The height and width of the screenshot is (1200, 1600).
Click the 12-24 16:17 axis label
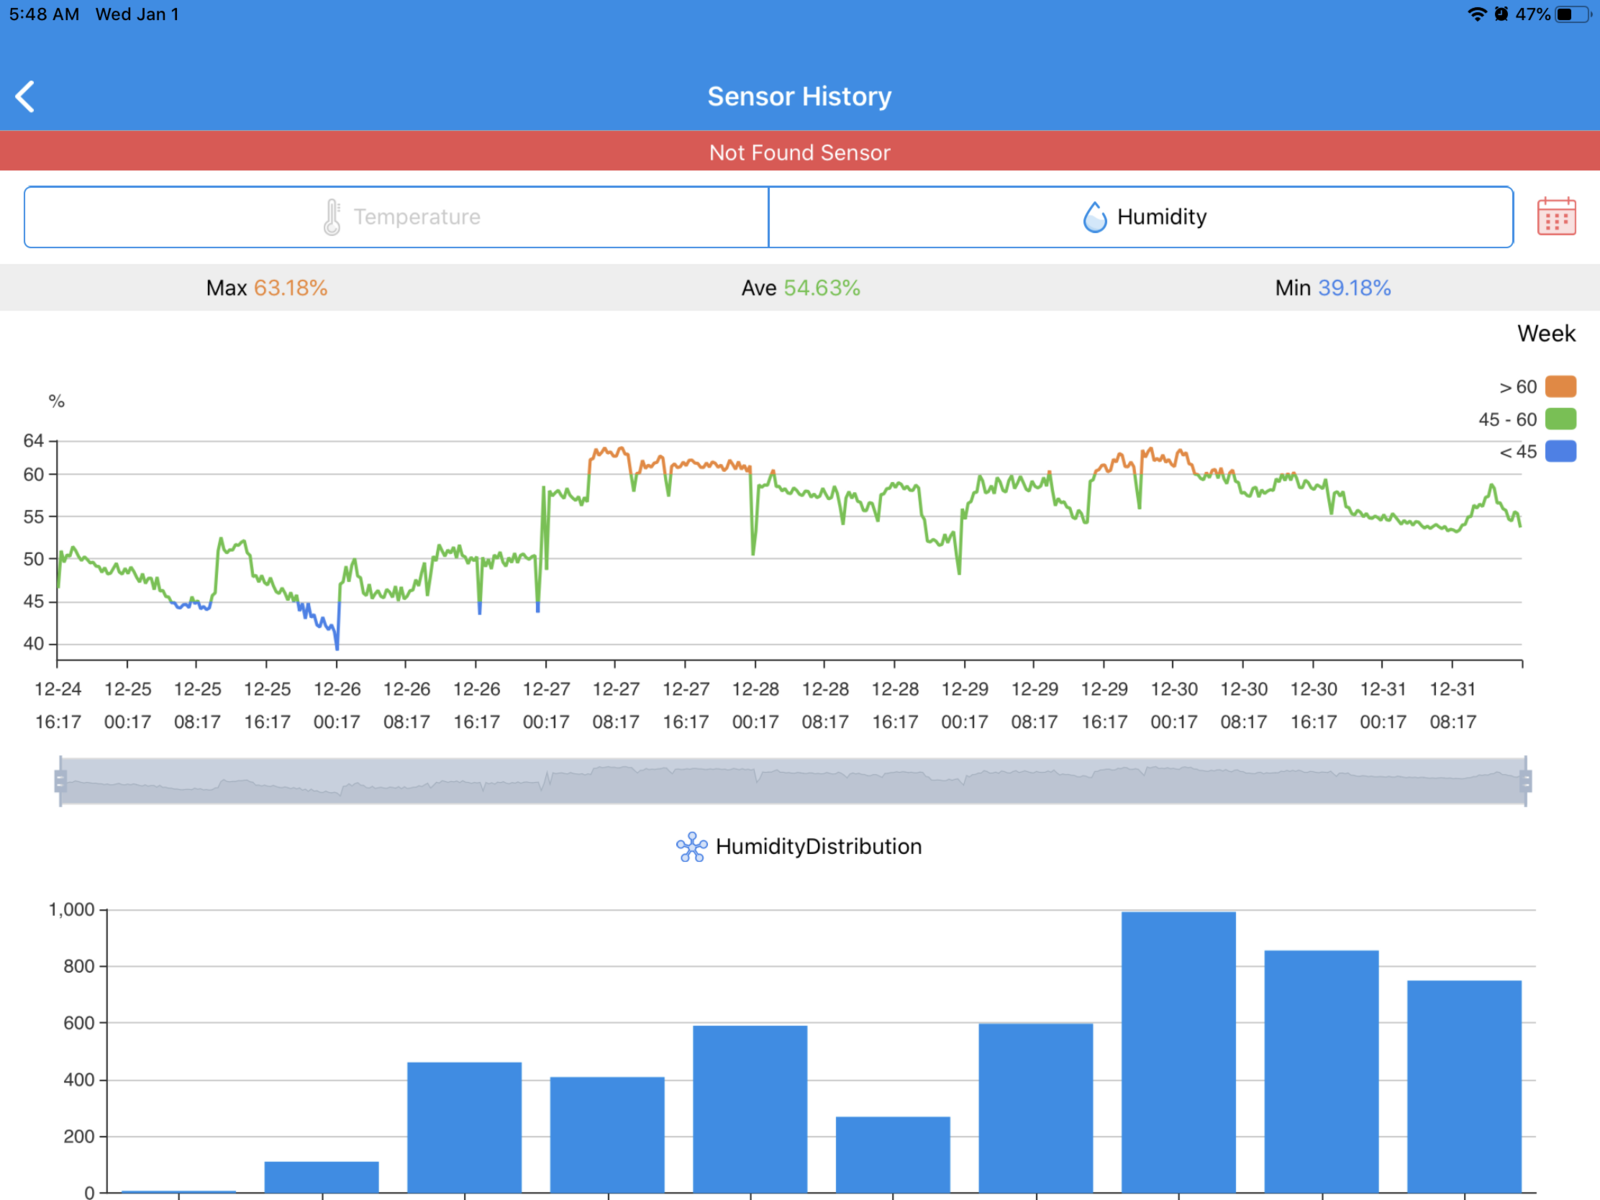pyautogui.click(x=58, y=705)
